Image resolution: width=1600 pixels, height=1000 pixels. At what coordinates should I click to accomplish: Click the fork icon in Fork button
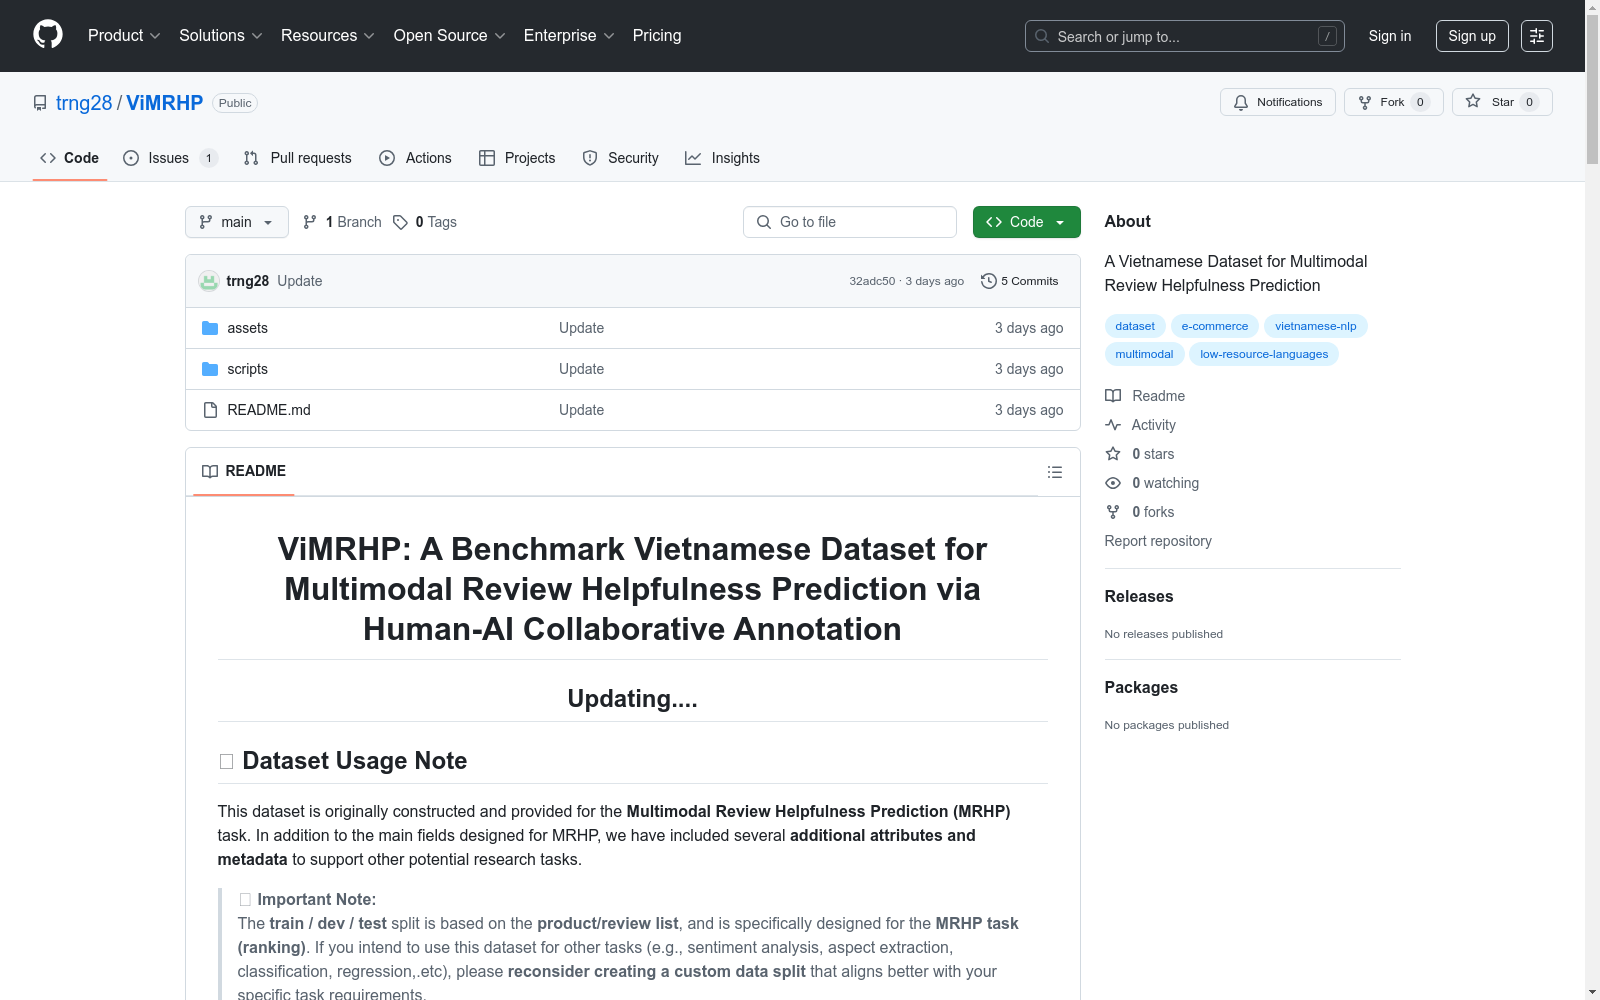(1365, 102)
